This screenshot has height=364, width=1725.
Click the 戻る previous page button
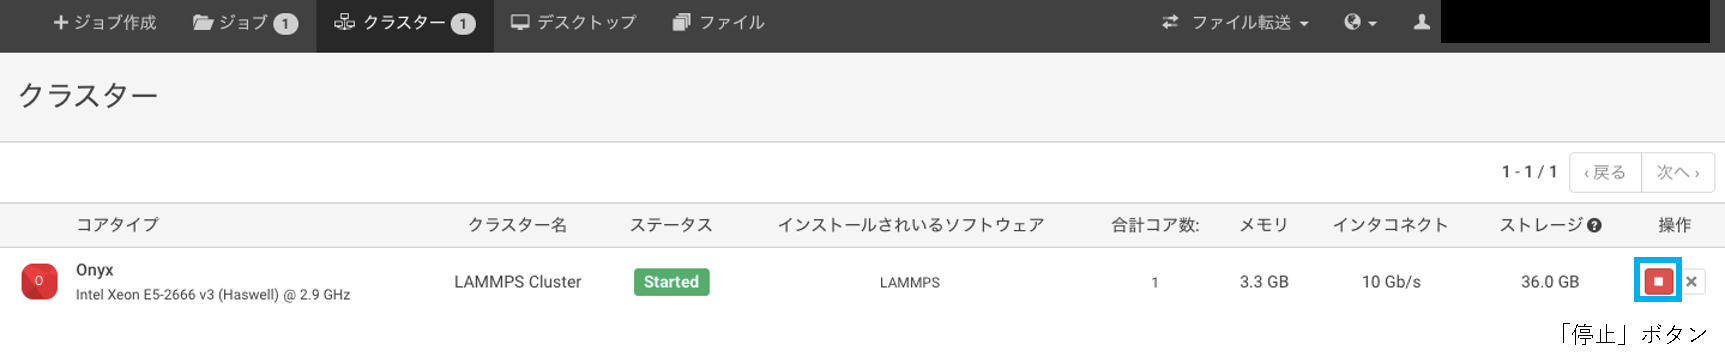1605,172
